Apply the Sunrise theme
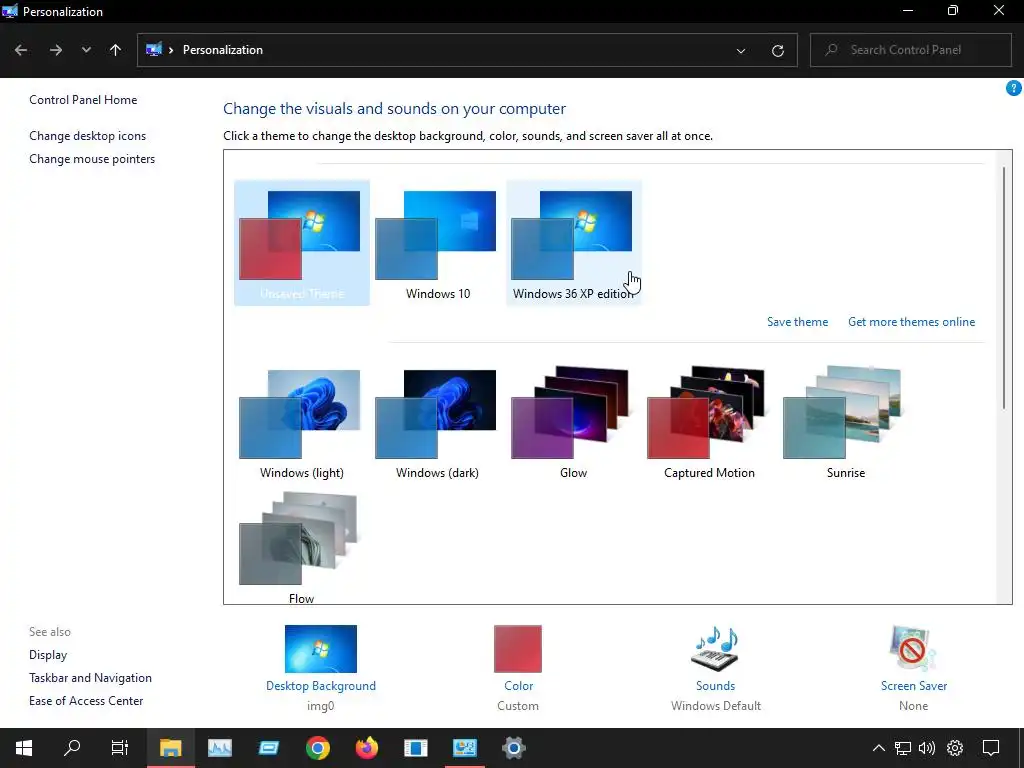The height and width of the screenshot is (768, 1024). [x=846, y=423]
